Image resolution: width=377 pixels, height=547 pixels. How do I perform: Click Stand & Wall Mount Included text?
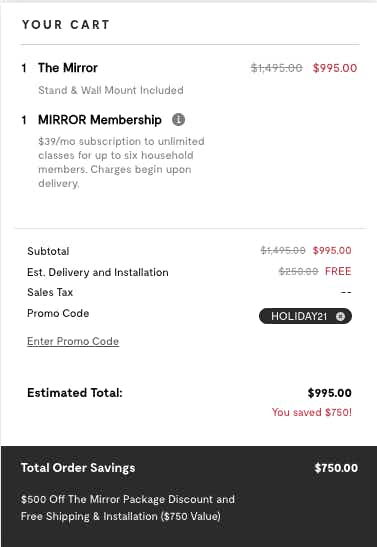(111, 90)
